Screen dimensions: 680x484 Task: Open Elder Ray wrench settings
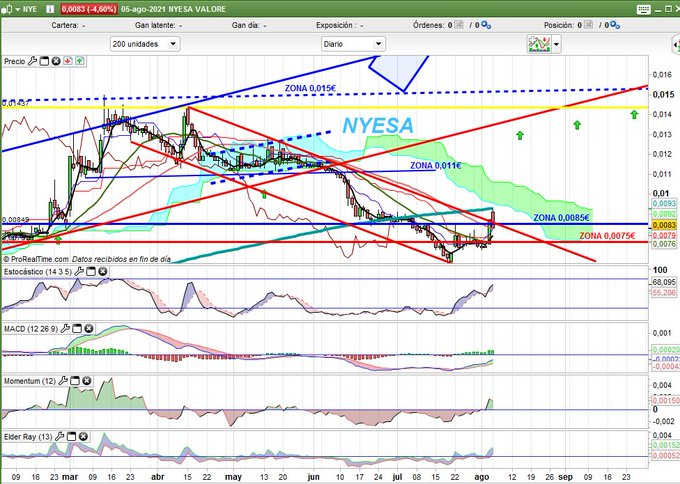[x=59, y=436]
